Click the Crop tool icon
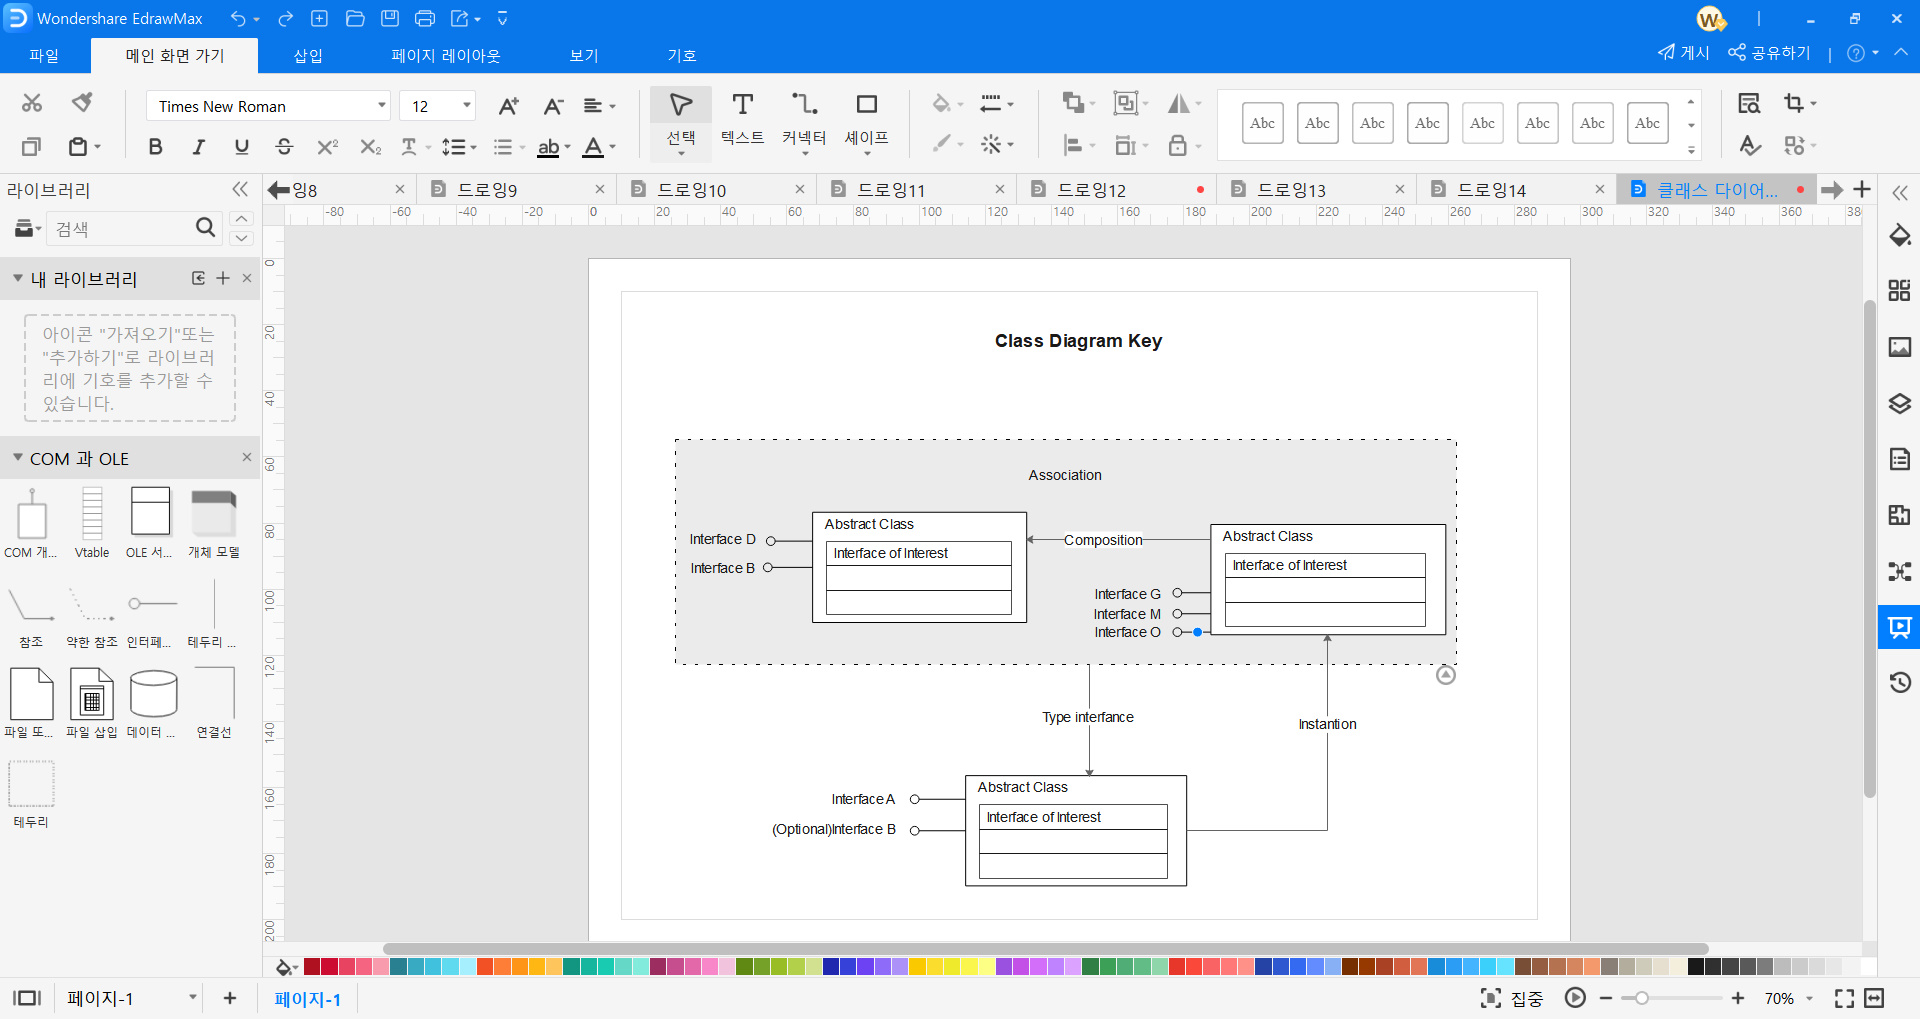Screen dimensions: 1920x1019 coord(1794,104)
